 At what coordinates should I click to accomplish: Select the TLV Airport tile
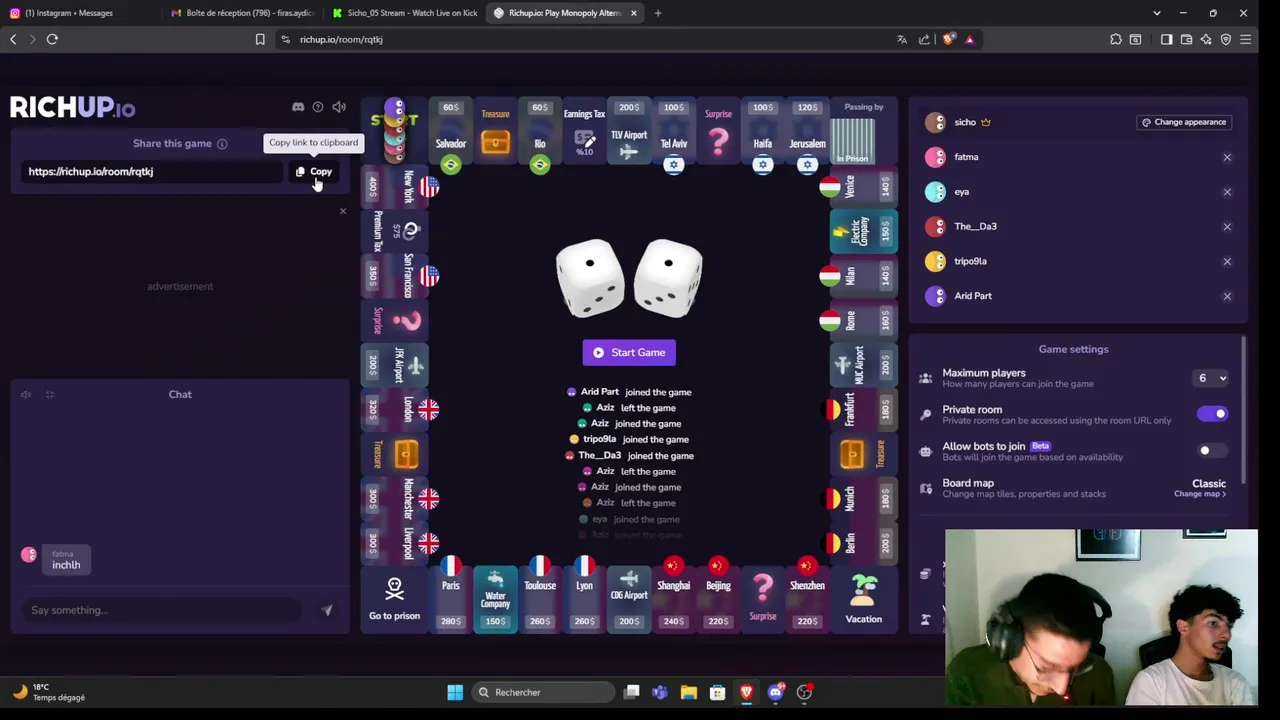pyautogui.click(x=629, y=132)
